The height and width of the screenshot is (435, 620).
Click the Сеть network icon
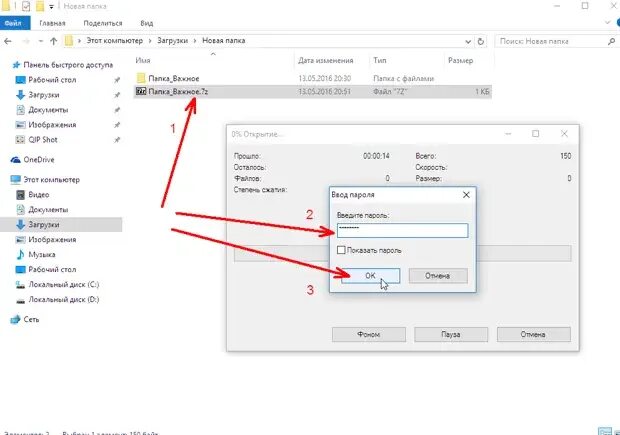15,319
